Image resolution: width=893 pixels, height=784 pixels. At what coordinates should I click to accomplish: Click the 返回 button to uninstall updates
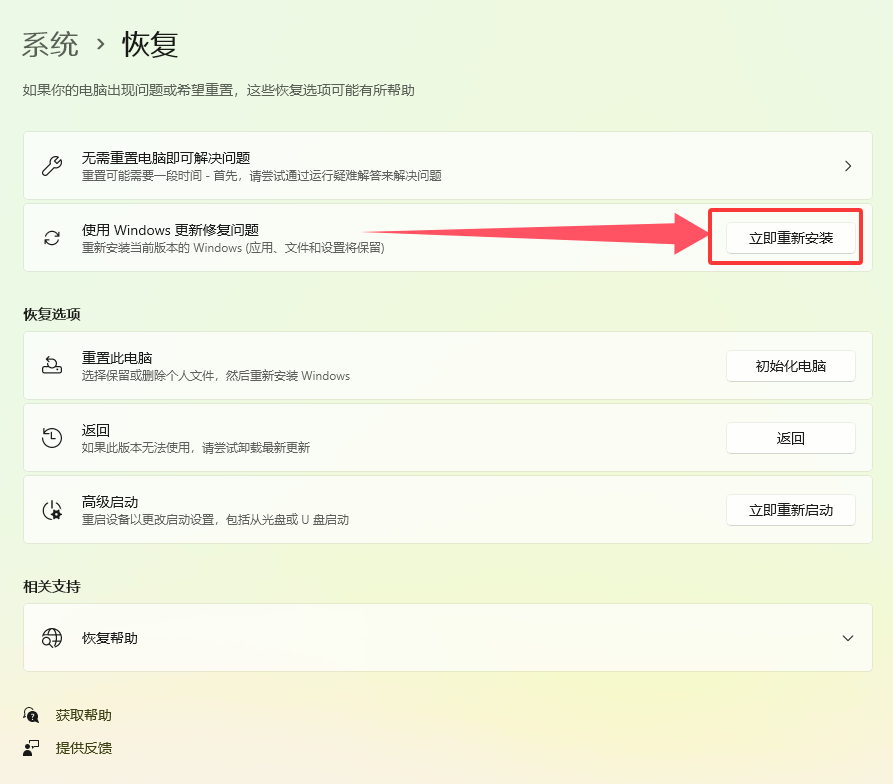tap(790, 437)
